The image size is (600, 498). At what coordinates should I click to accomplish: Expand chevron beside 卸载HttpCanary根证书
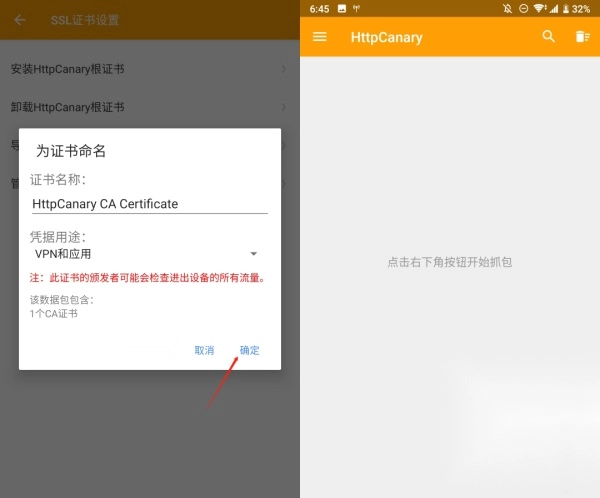point(284,107)
